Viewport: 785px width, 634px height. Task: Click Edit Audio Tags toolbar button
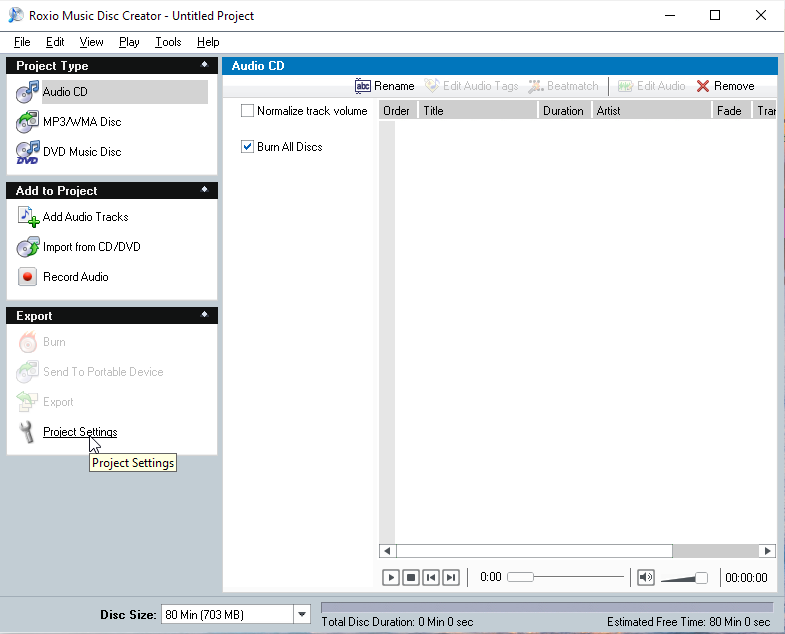471,86
